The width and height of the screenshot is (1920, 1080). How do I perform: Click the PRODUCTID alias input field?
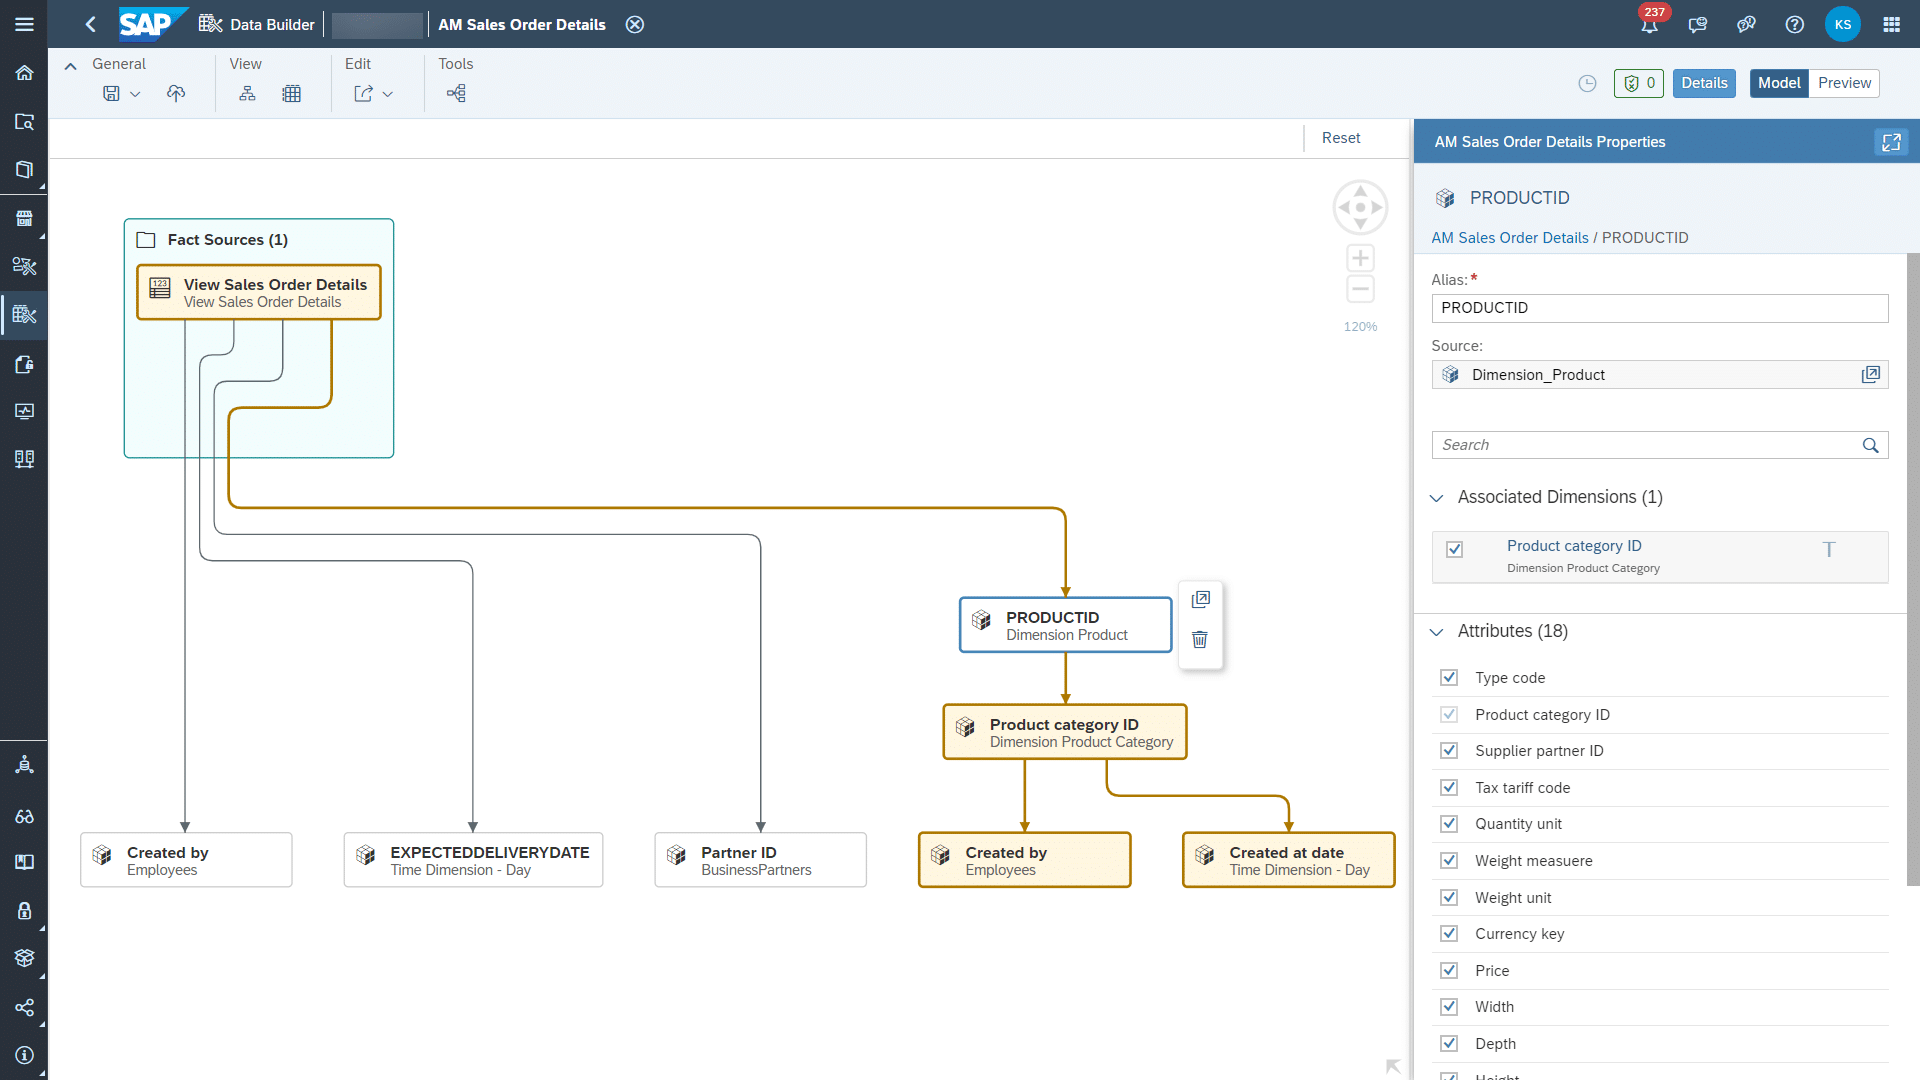click(x=1659, y=307)
